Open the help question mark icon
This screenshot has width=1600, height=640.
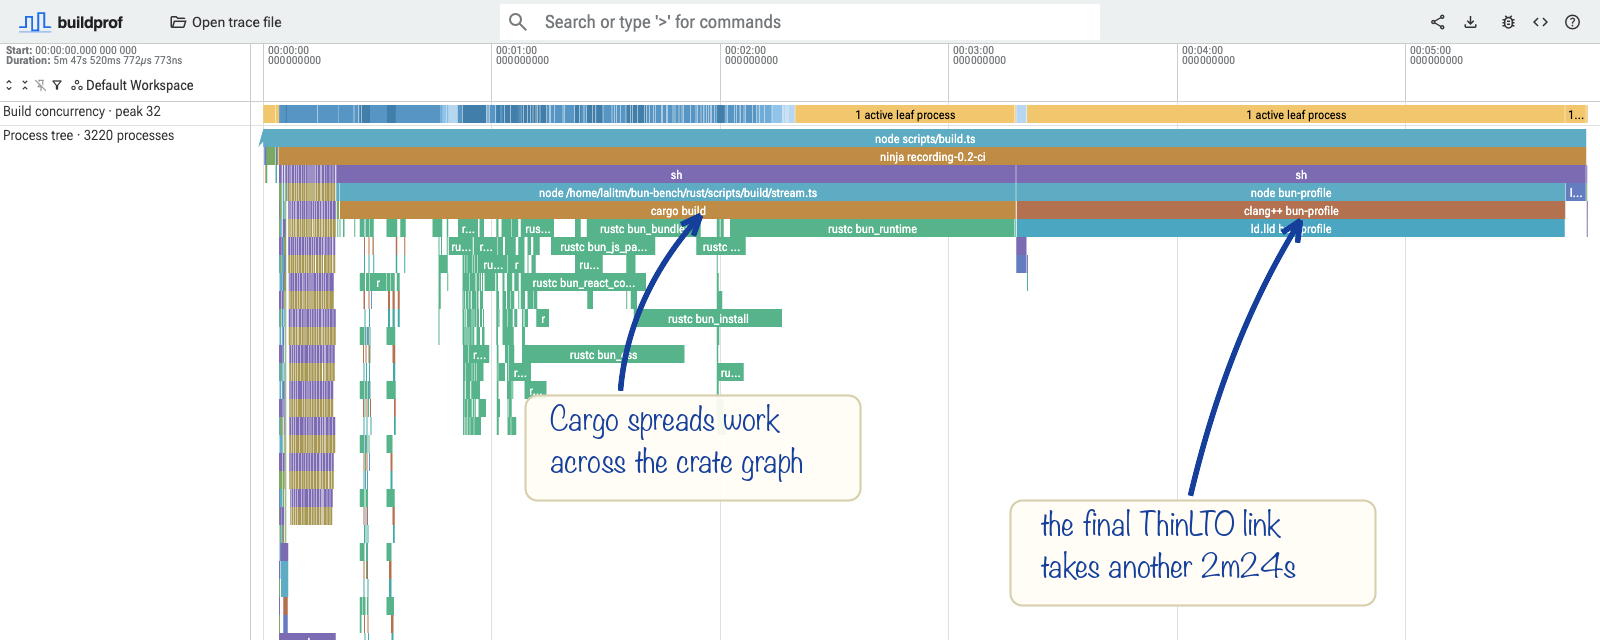pyautogui.click(x=1572, y=22)
